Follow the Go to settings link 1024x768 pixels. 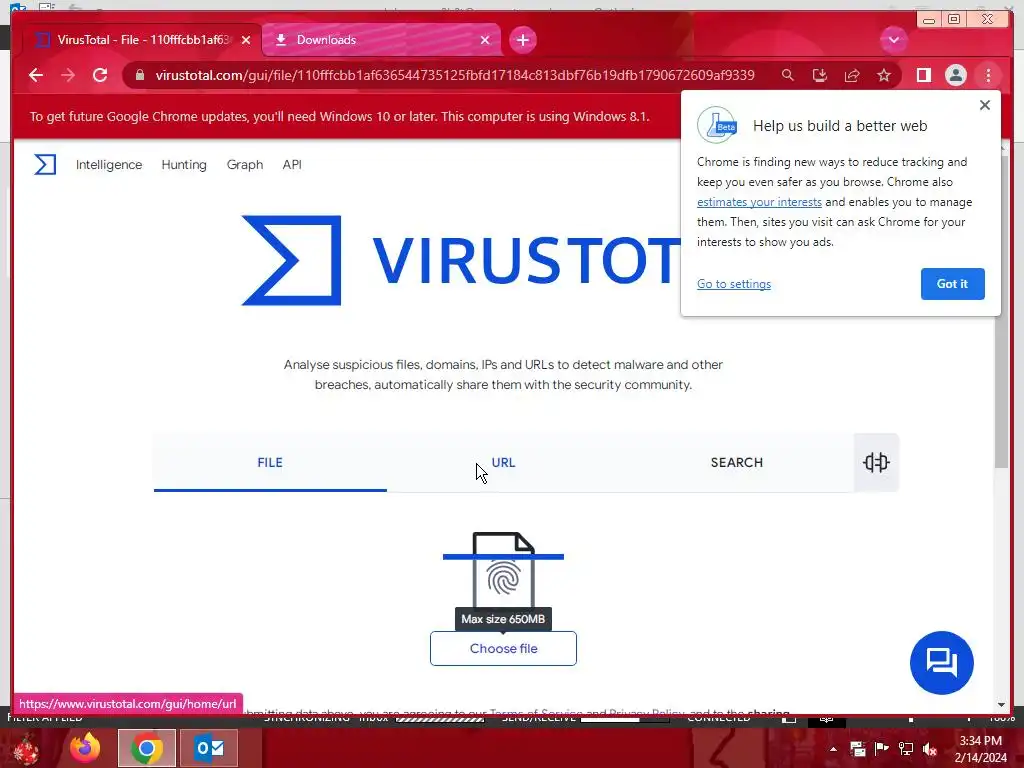click(733, 283)
